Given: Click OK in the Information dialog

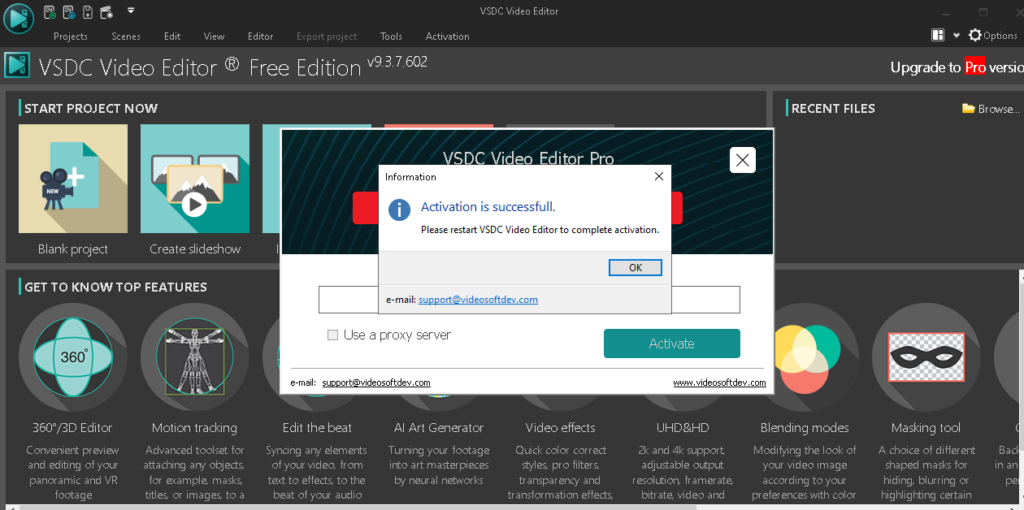Looking at the screenshot, I should tap(635, 268).
